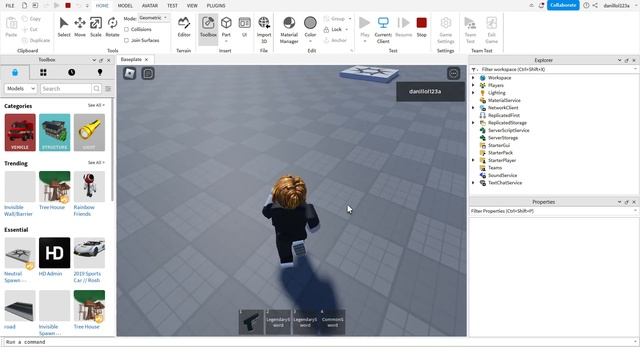The image size is (640, 360).
Task: Select the second Legendary sword hotbar slot
Action: coord(305,322)
